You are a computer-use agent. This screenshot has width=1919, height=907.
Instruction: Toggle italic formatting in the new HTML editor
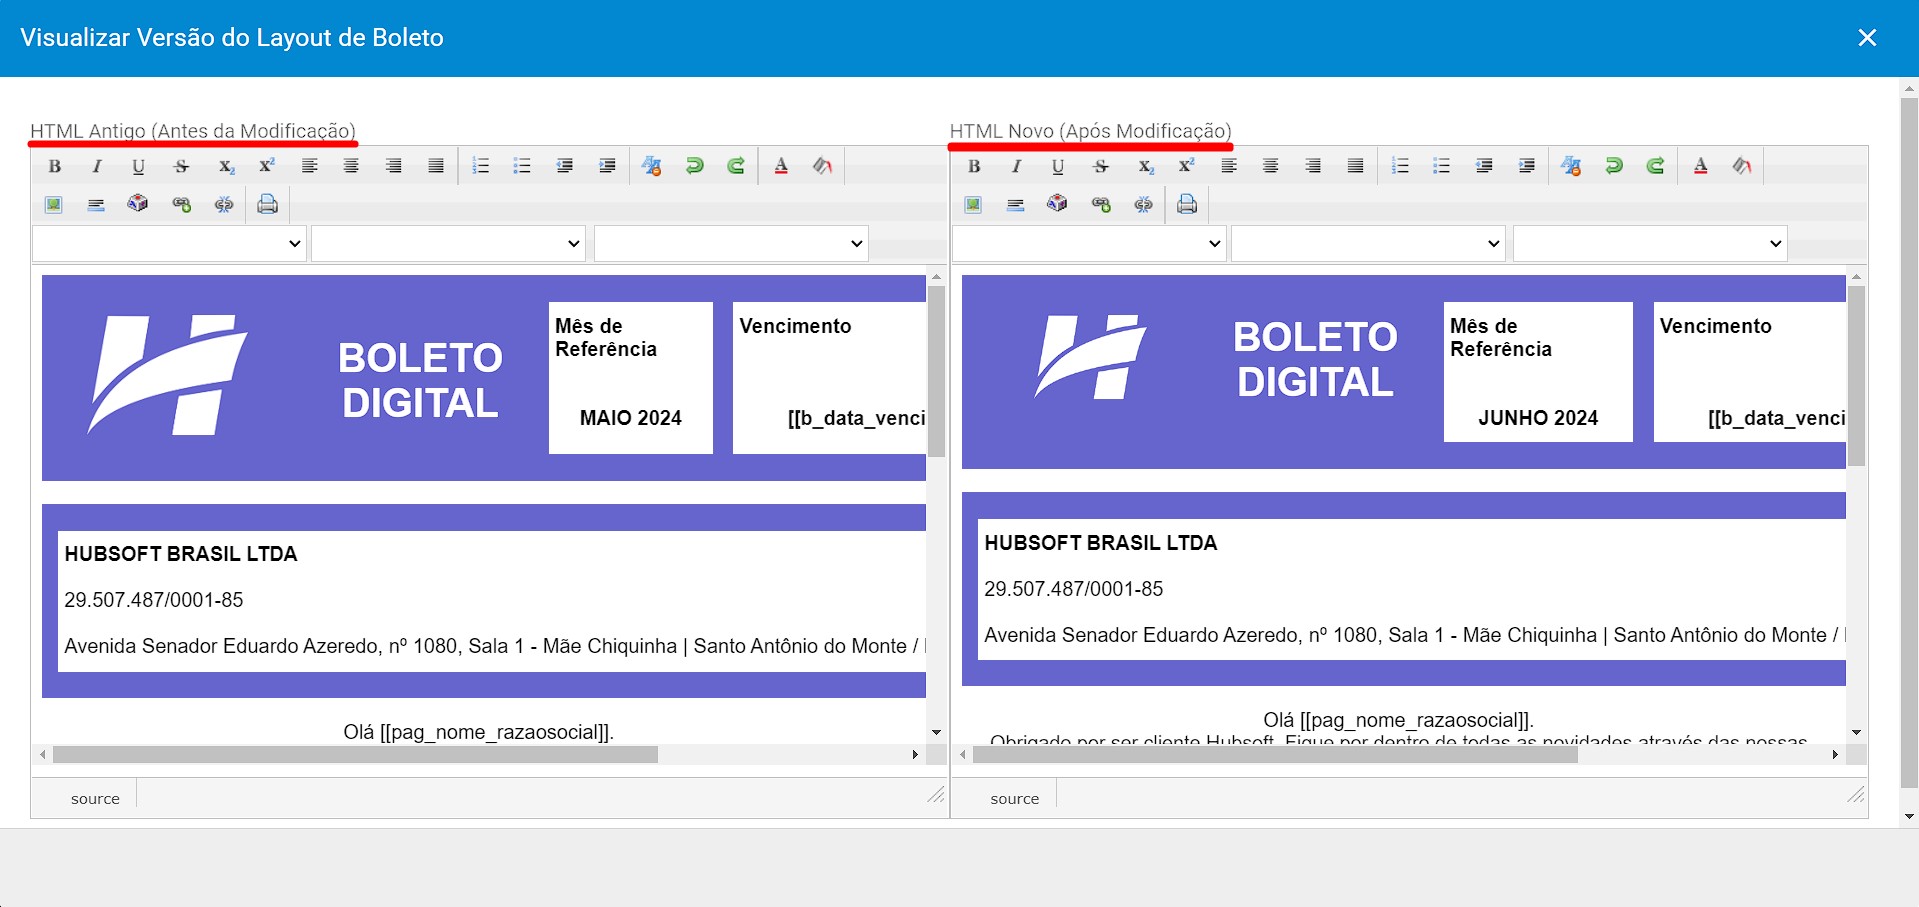coord(1015,166)
